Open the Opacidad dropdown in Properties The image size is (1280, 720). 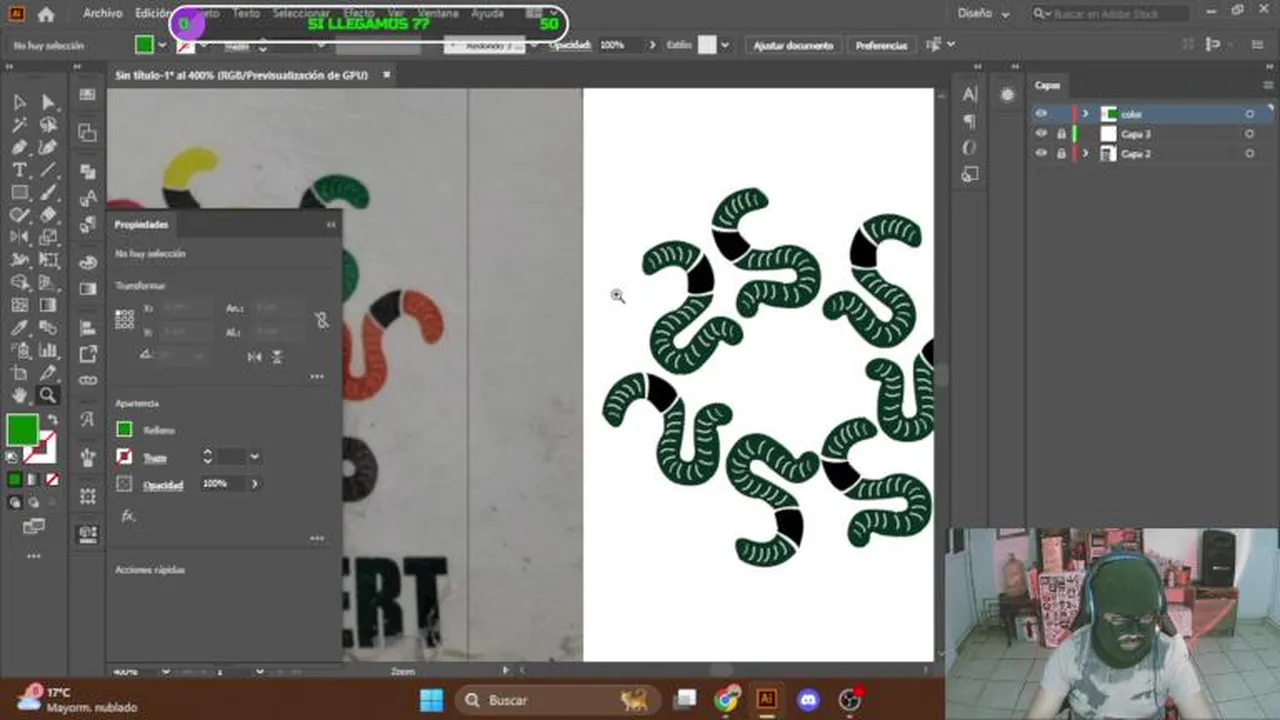click(x=255, y=484)
